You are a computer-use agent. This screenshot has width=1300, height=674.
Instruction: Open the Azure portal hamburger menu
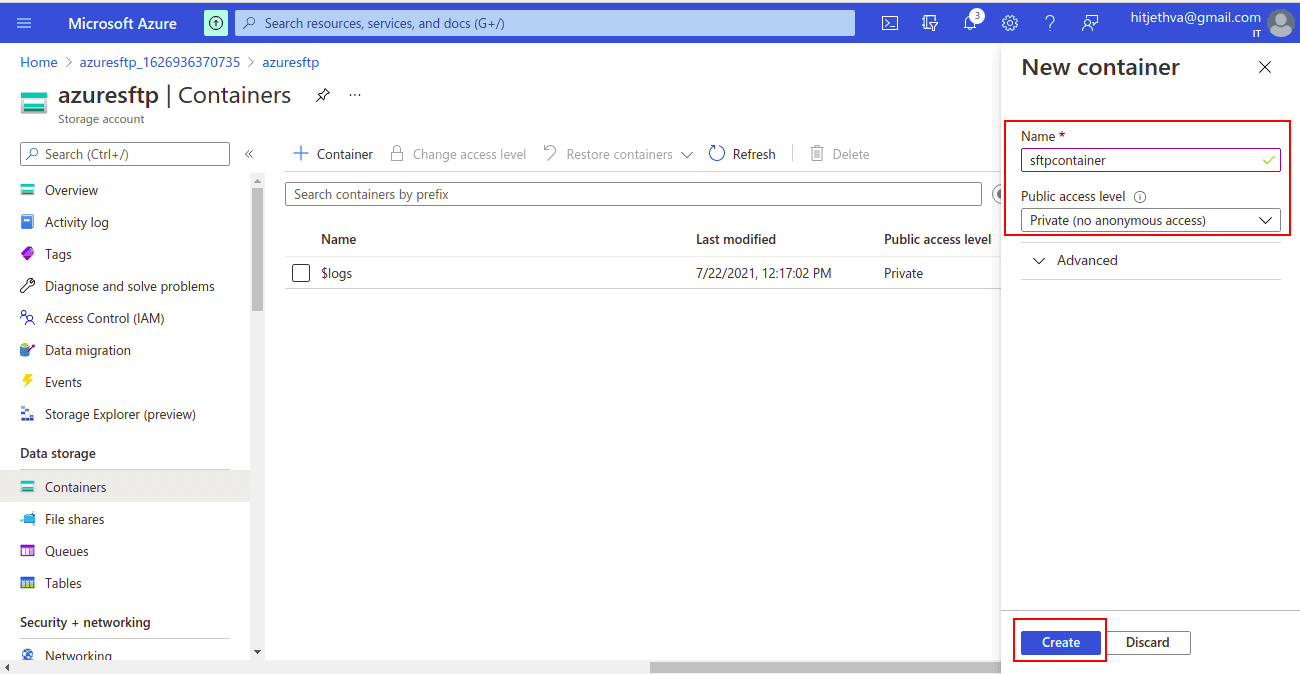(24, 23)
